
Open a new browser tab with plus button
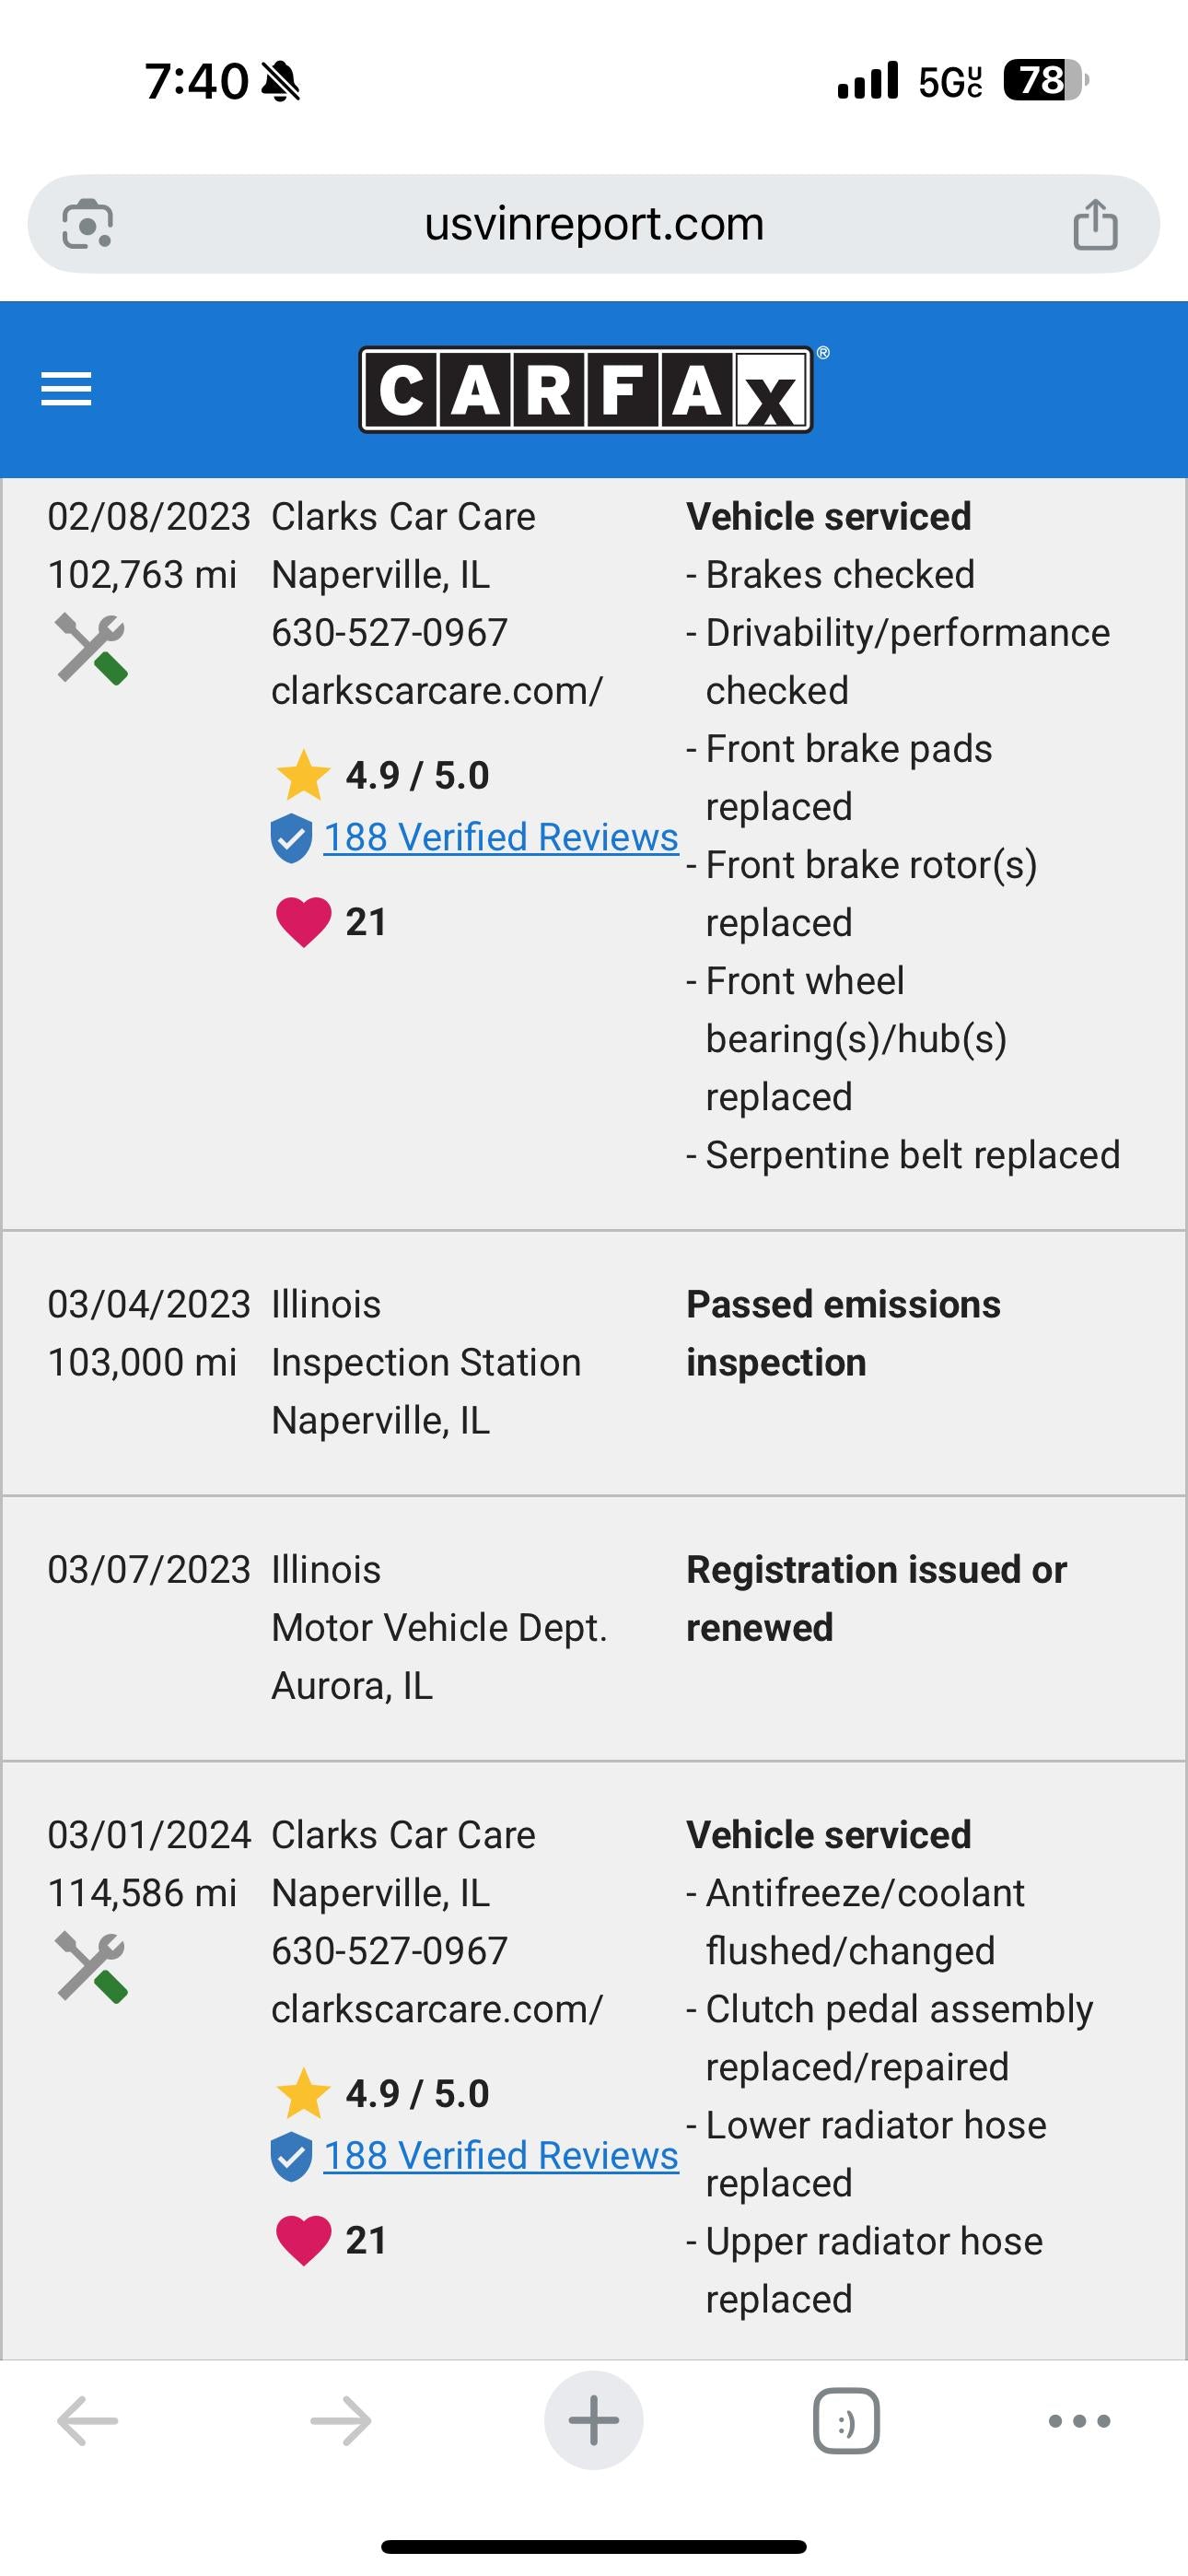tap(593, 2420)
